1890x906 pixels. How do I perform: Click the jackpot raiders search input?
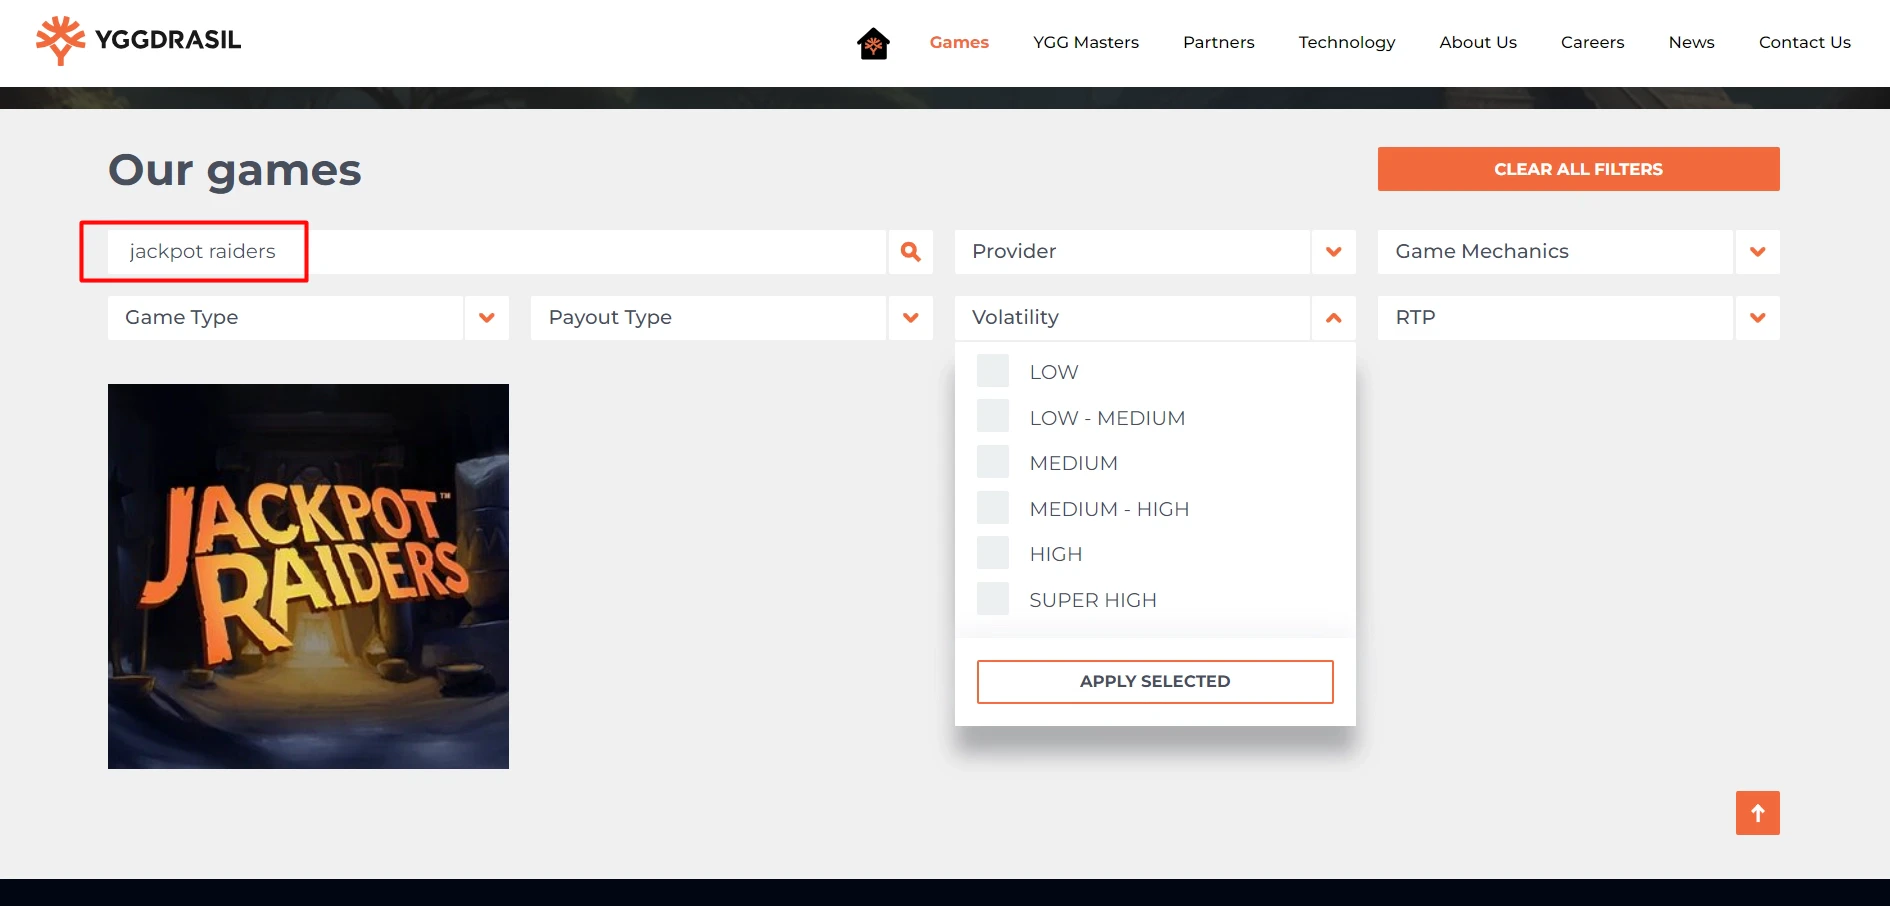coord(497,252)
